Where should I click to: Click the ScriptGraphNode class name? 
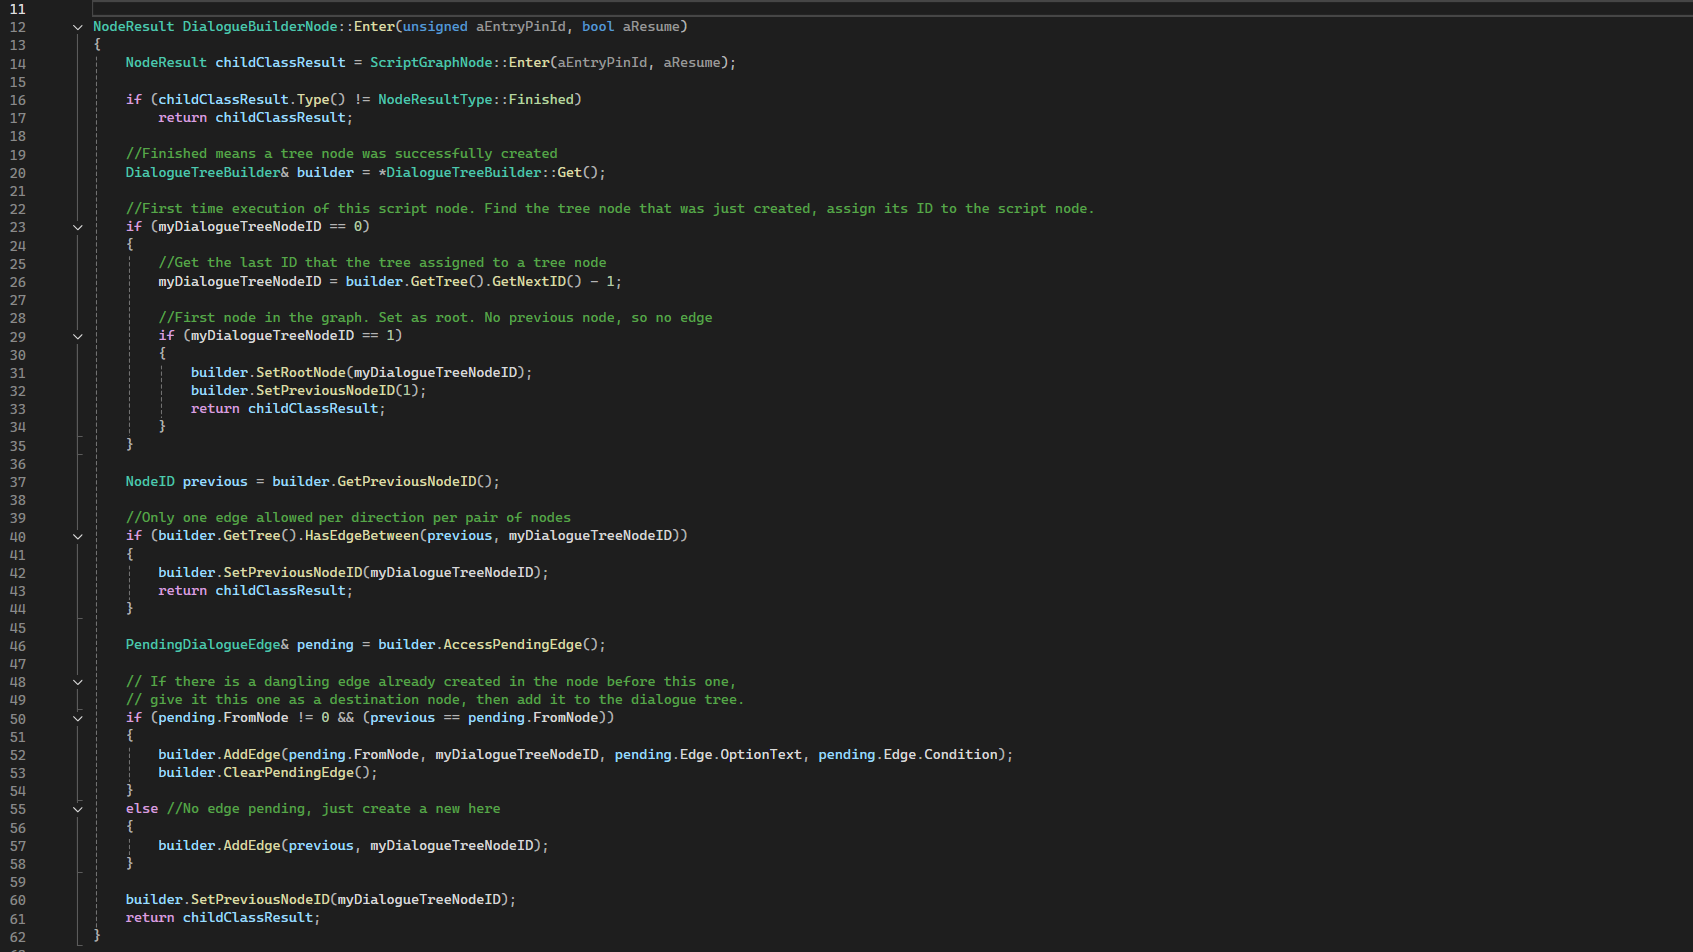431,63
